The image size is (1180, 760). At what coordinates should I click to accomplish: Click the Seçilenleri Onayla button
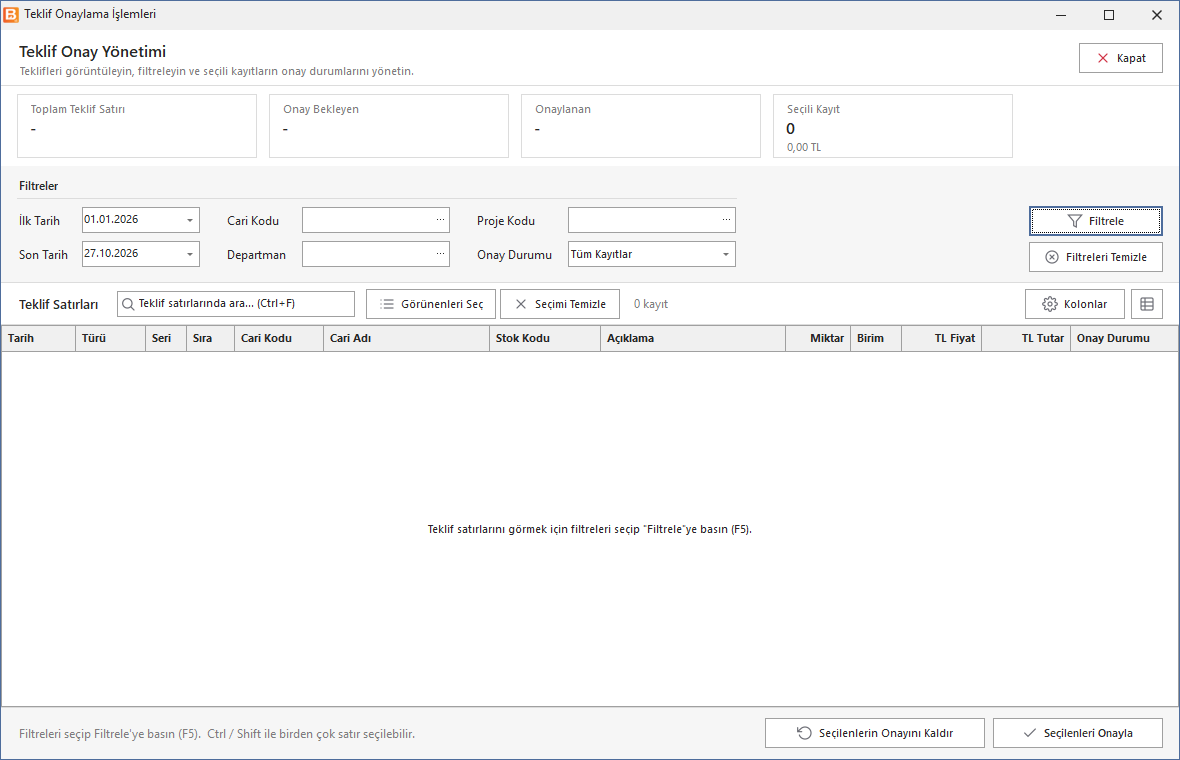[x=1078, y=733]
